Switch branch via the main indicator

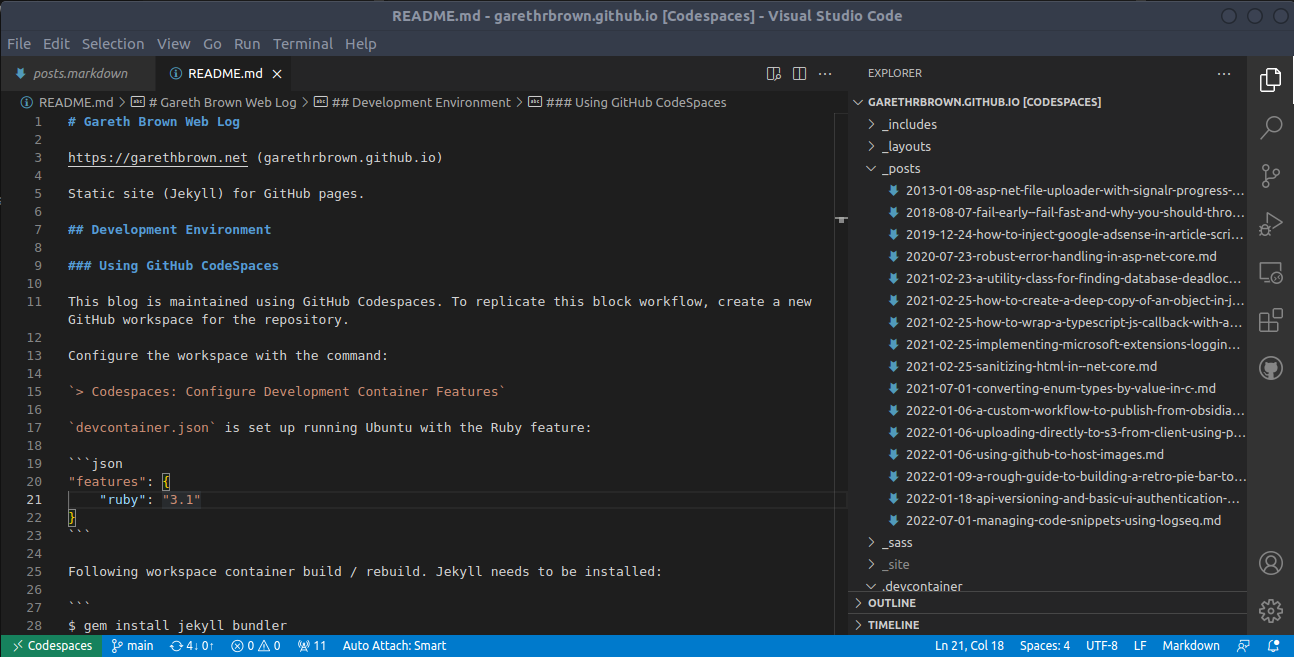(x=132, y=646)
